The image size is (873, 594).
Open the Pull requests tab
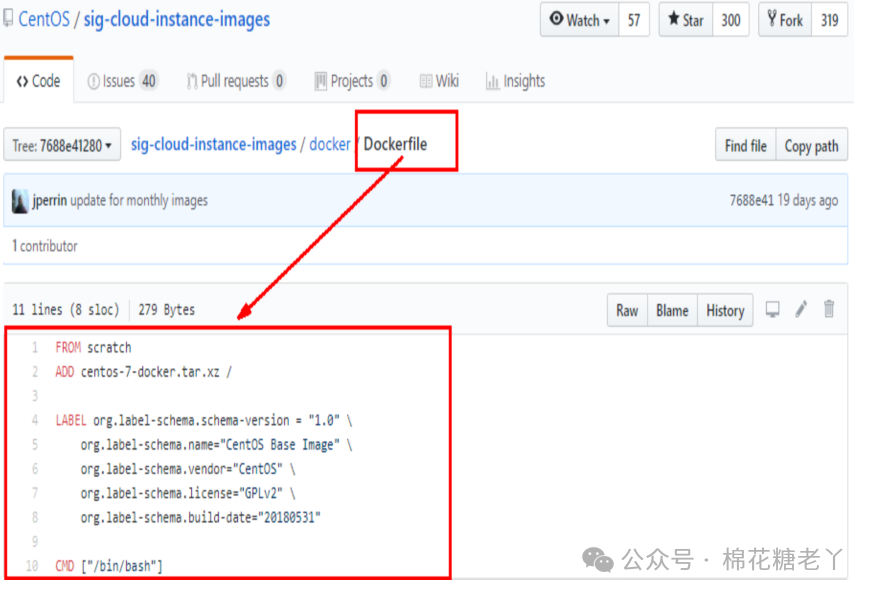236,81
